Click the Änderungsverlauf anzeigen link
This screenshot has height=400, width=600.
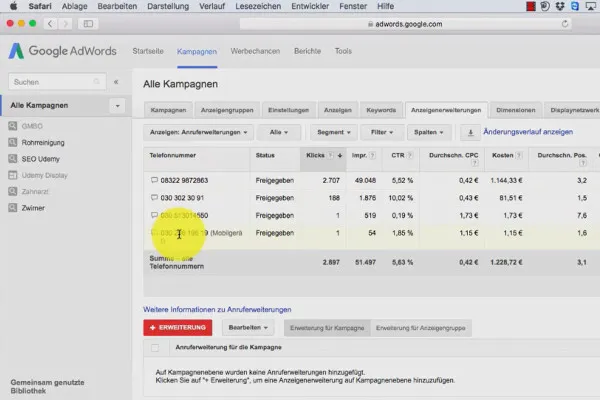click(528, 132)
